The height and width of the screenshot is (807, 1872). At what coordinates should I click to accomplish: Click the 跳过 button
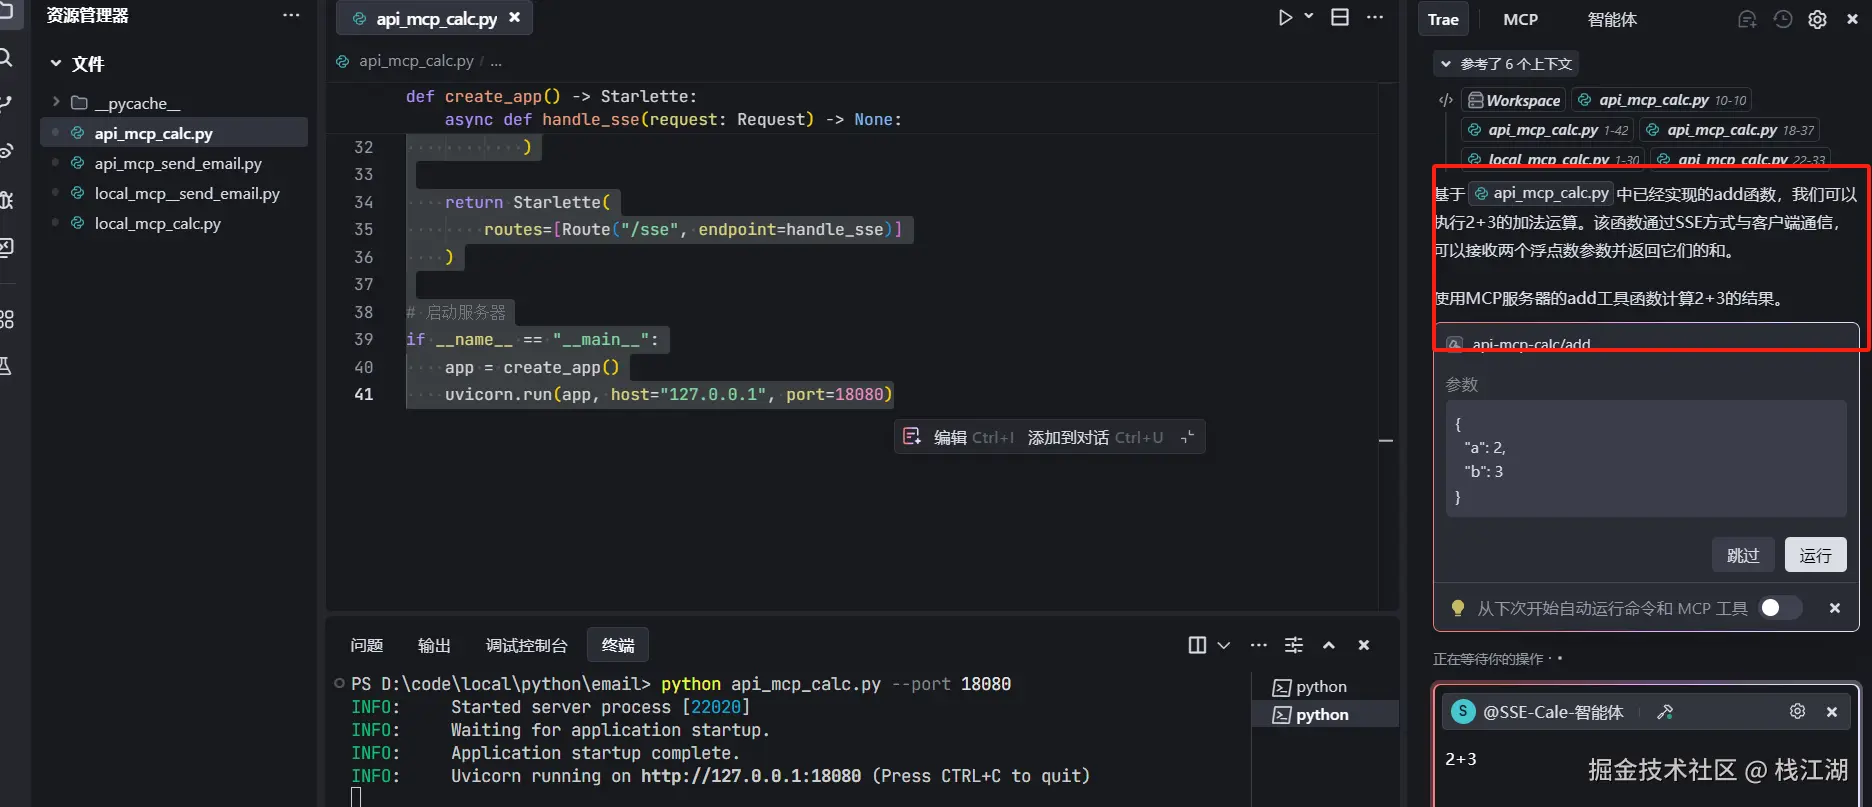(x=1742, y=555)
